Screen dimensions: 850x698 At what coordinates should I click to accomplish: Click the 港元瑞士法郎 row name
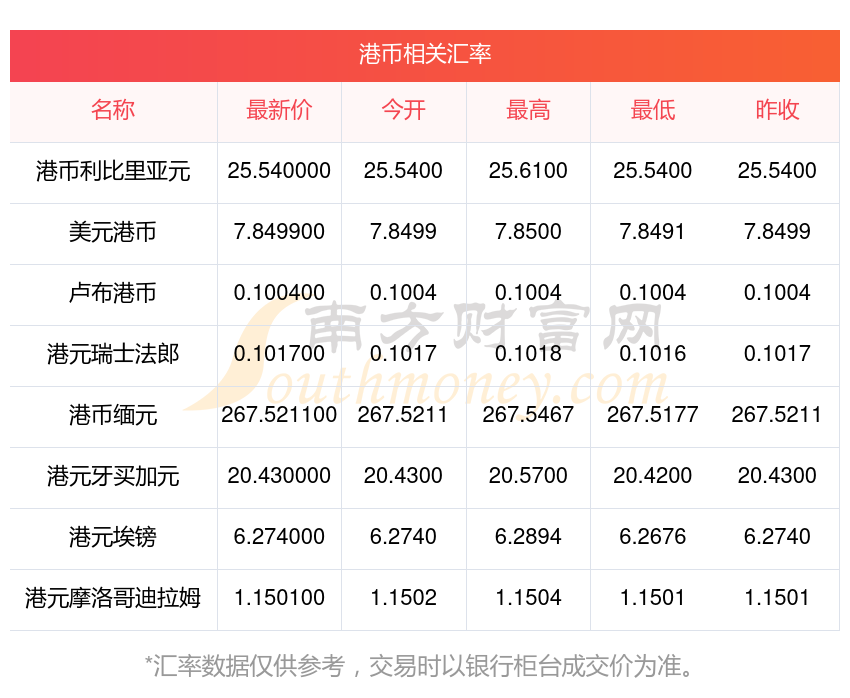pos(113,354)
